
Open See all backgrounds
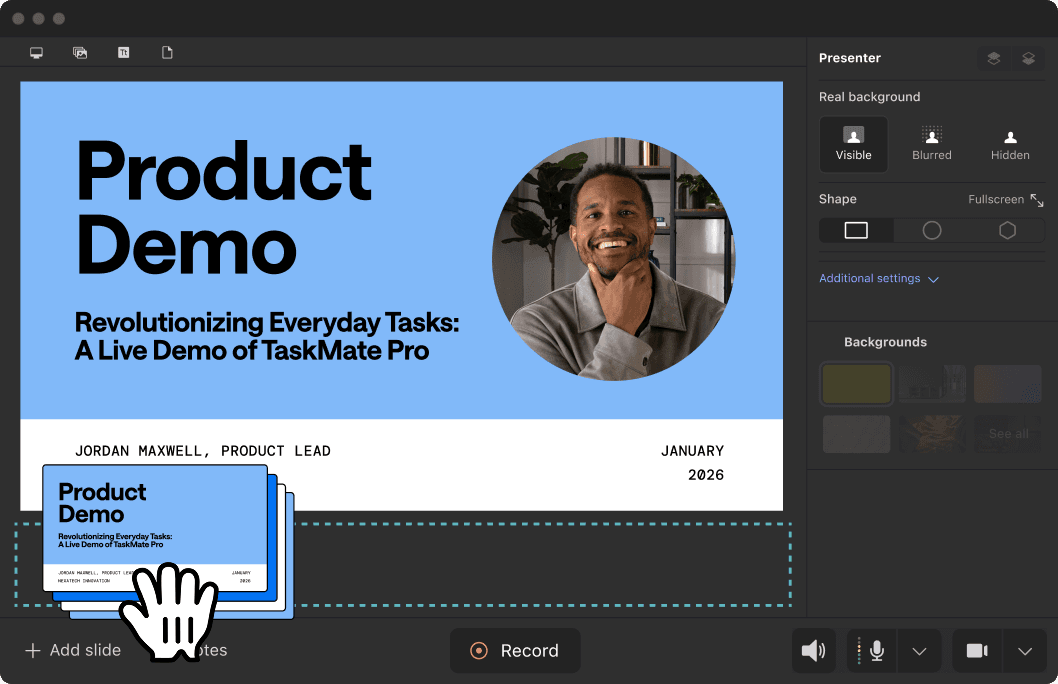(x=1007, y=433)
